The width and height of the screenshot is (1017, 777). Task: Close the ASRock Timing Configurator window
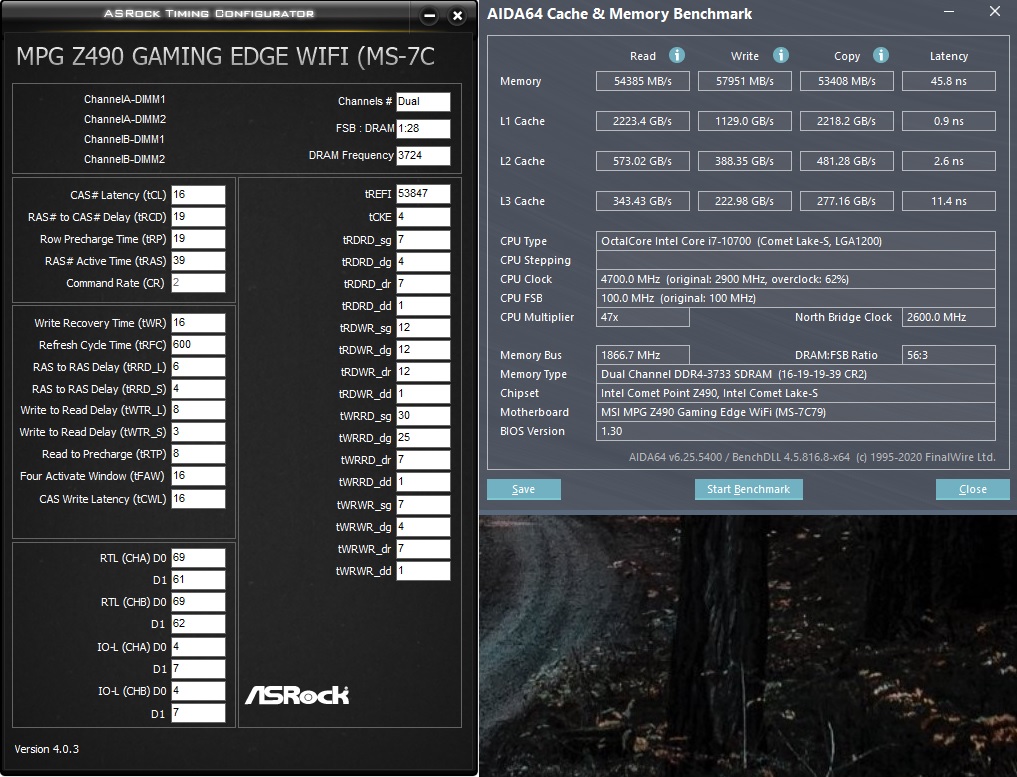[x=457, y=16]
